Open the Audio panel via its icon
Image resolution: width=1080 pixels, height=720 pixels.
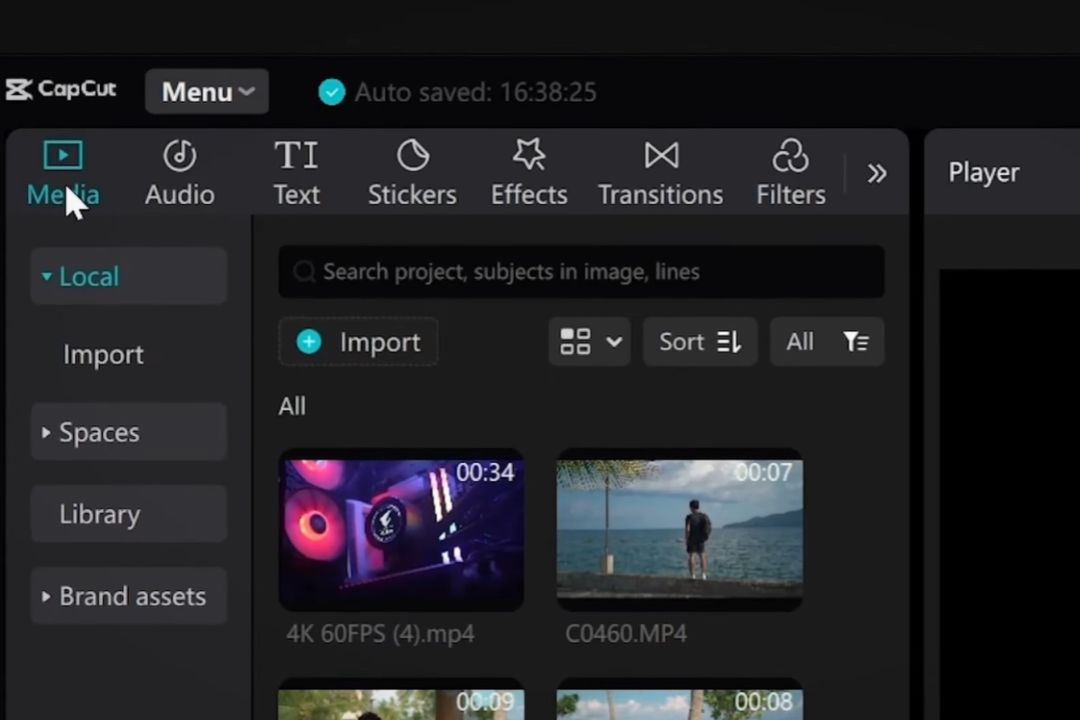point(179,155)
